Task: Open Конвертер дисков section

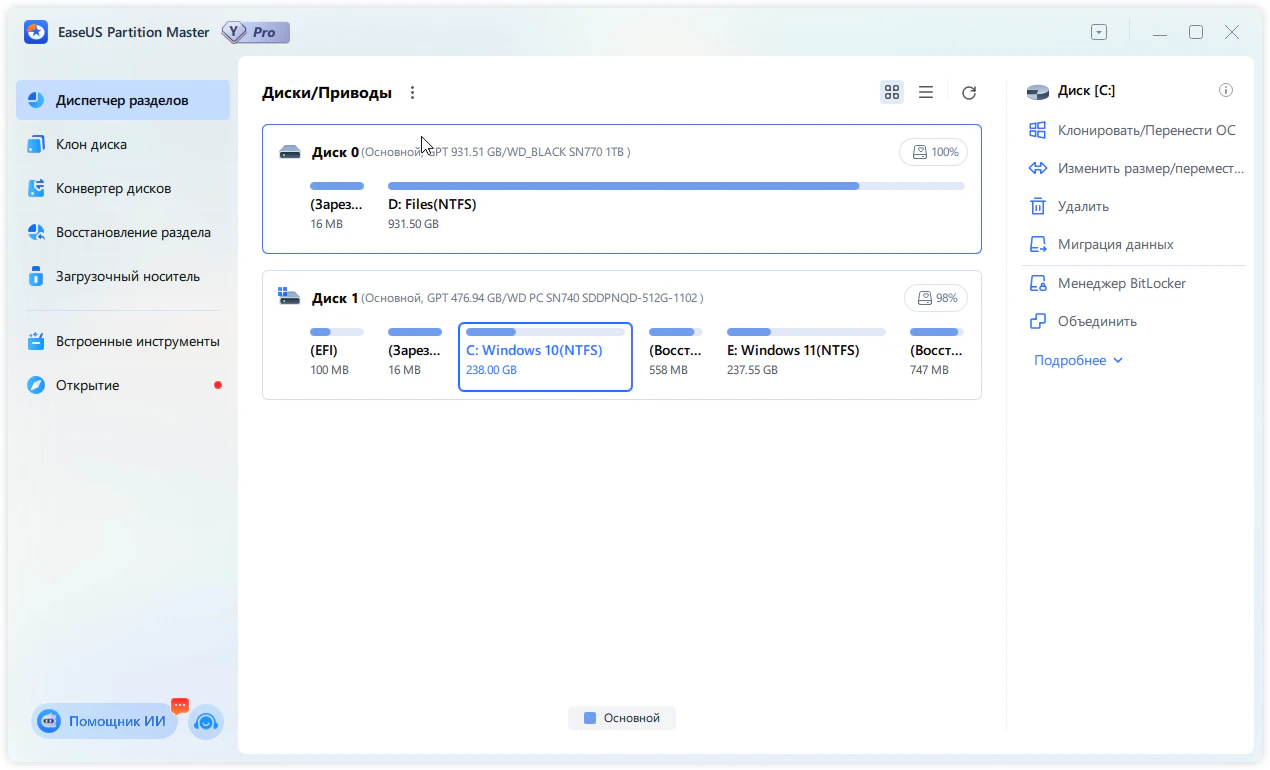Action: point(113,189)
